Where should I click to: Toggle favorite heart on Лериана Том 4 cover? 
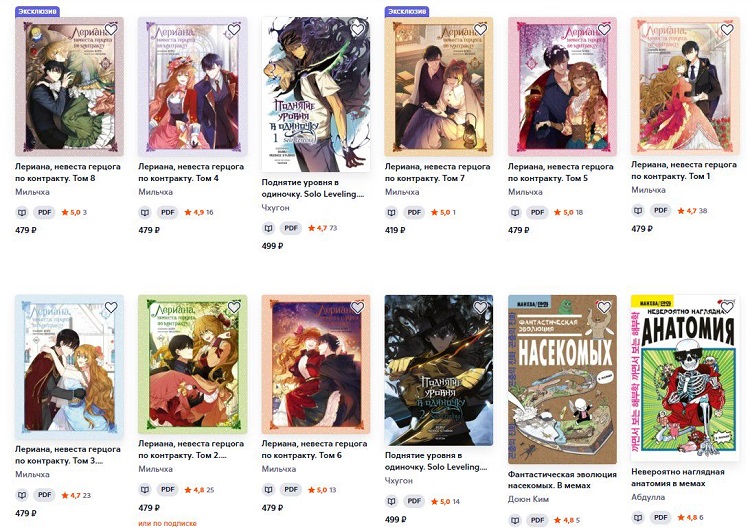click(x=234, y=30)
